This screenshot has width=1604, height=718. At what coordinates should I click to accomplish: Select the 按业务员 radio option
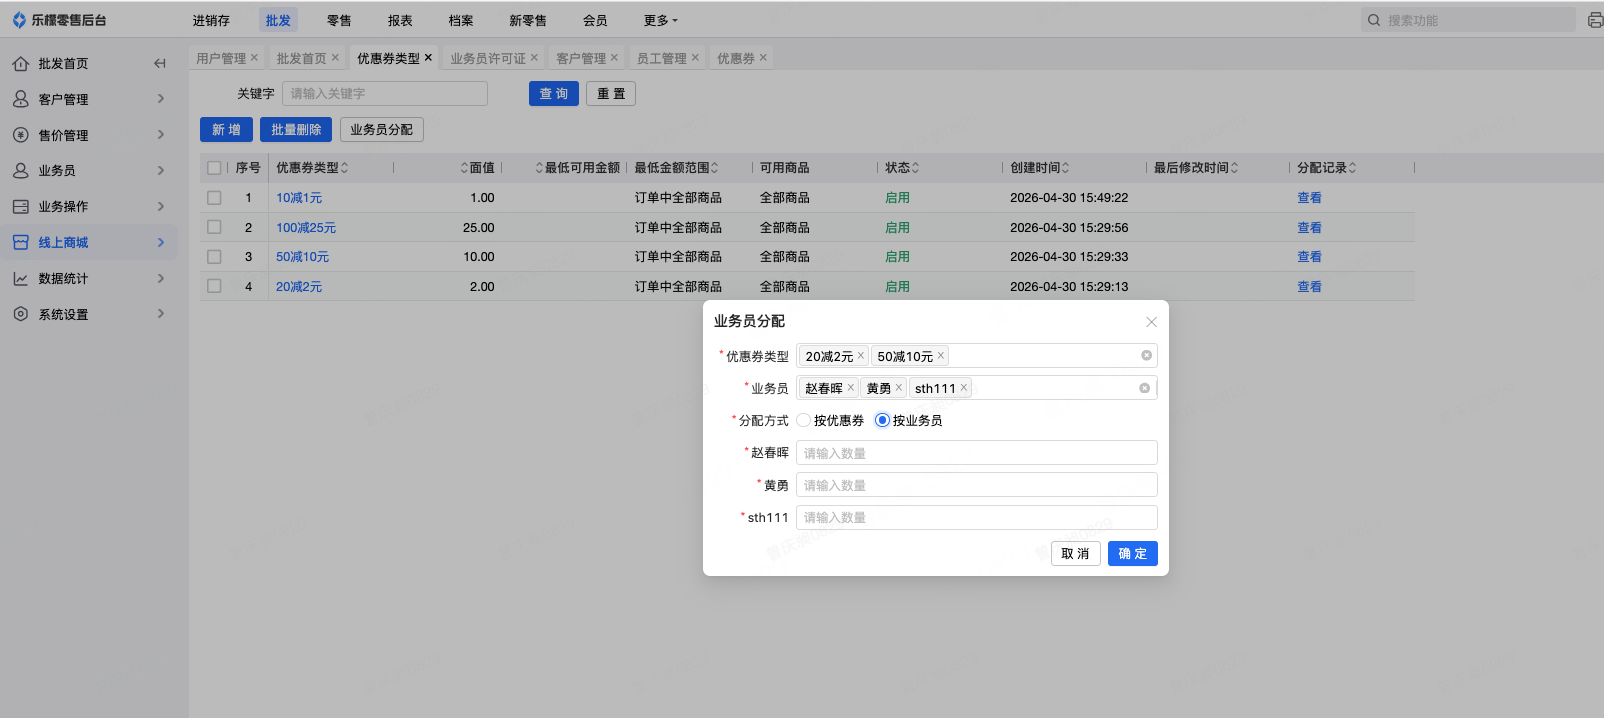pos(882,421)
